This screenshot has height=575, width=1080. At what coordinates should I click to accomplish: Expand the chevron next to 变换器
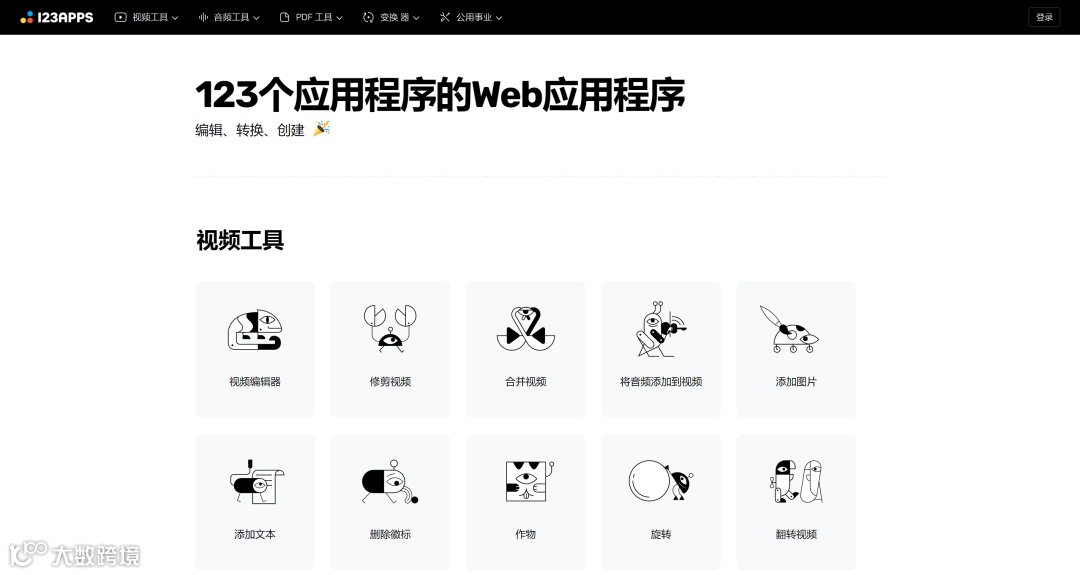pos(416,18)
